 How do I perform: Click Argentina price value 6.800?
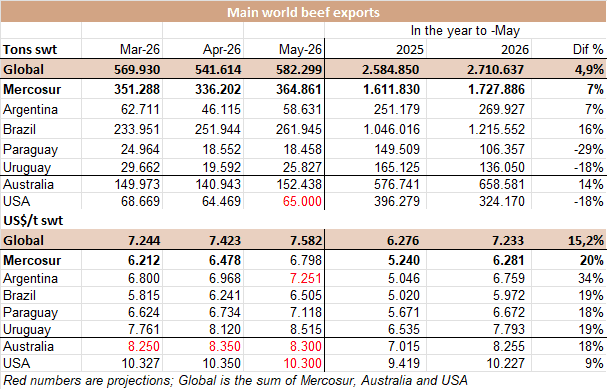click(144, 278)
